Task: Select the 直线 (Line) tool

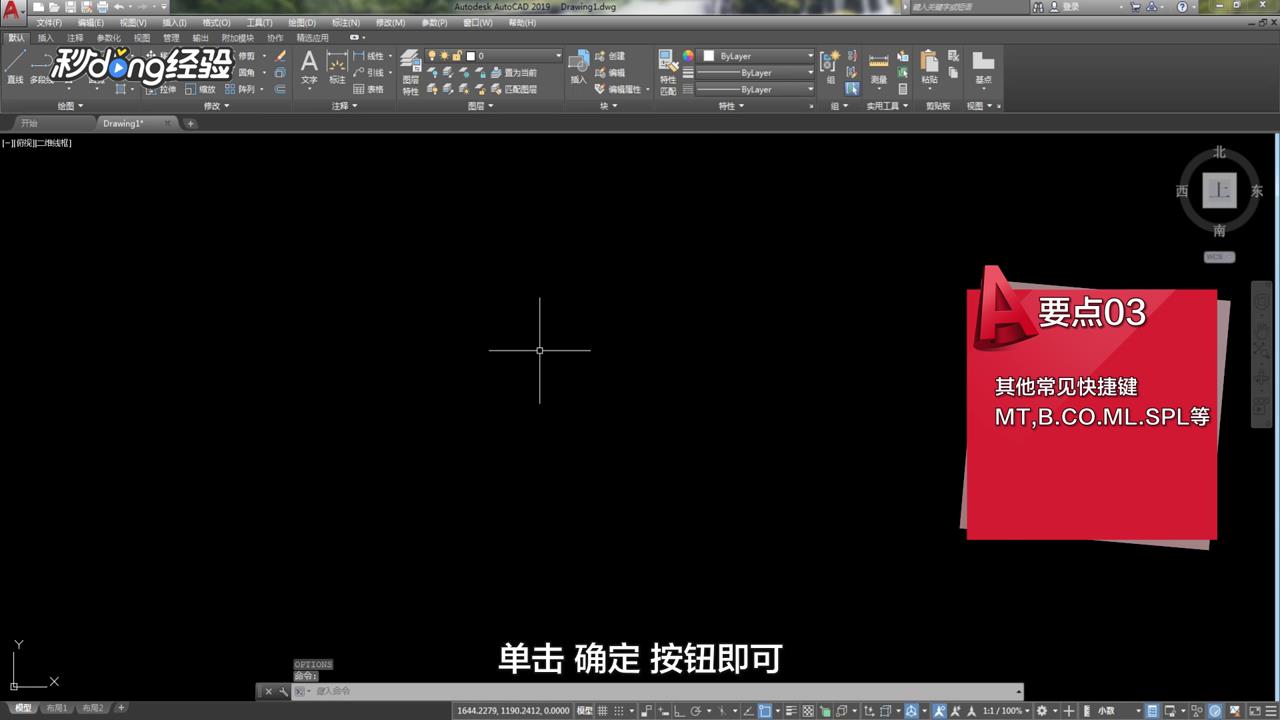Action: (14, 68)
